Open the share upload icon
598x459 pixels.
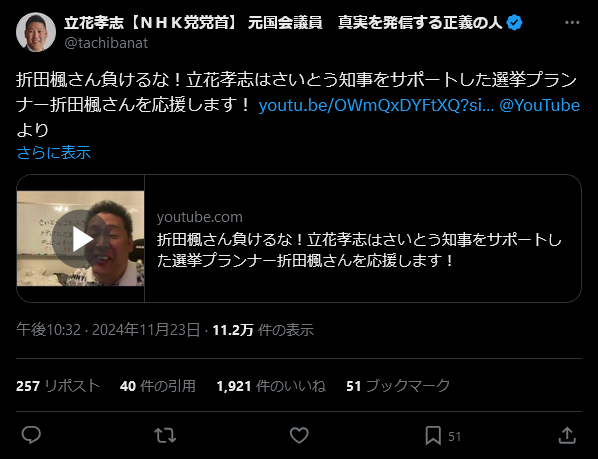point(567,435)
